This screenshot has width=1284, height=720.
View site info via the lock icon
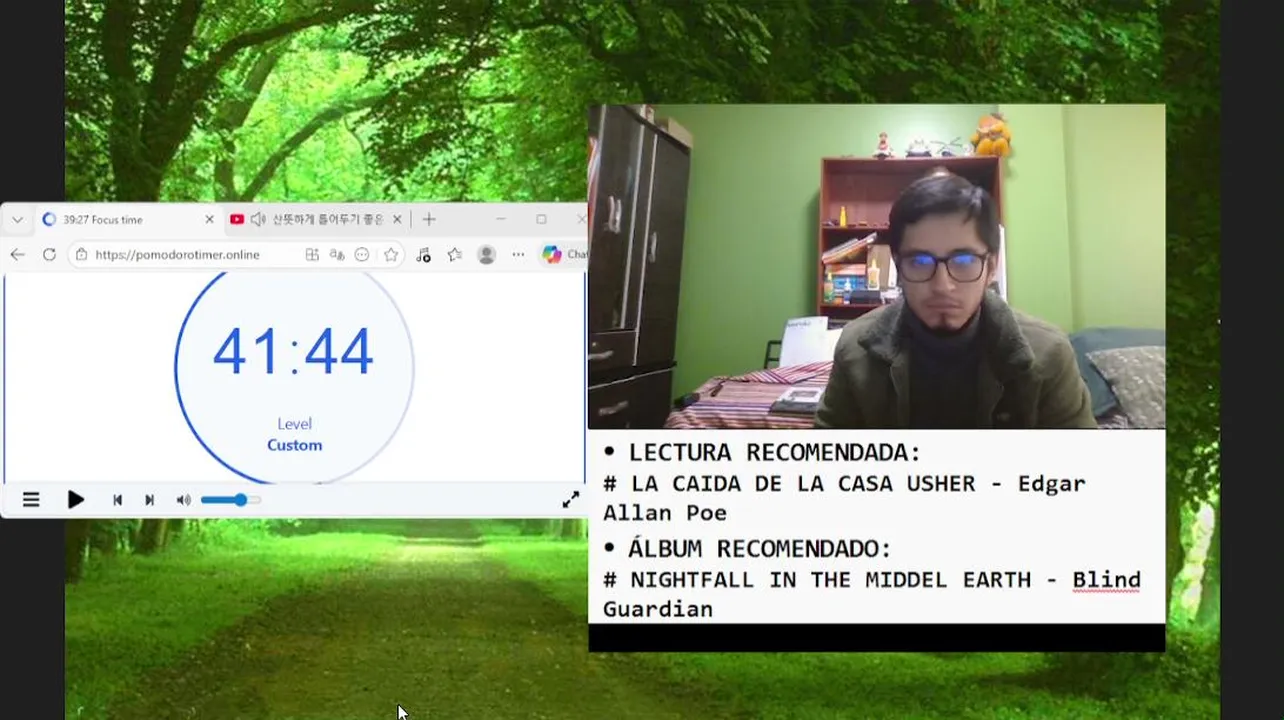pos(82,255)
